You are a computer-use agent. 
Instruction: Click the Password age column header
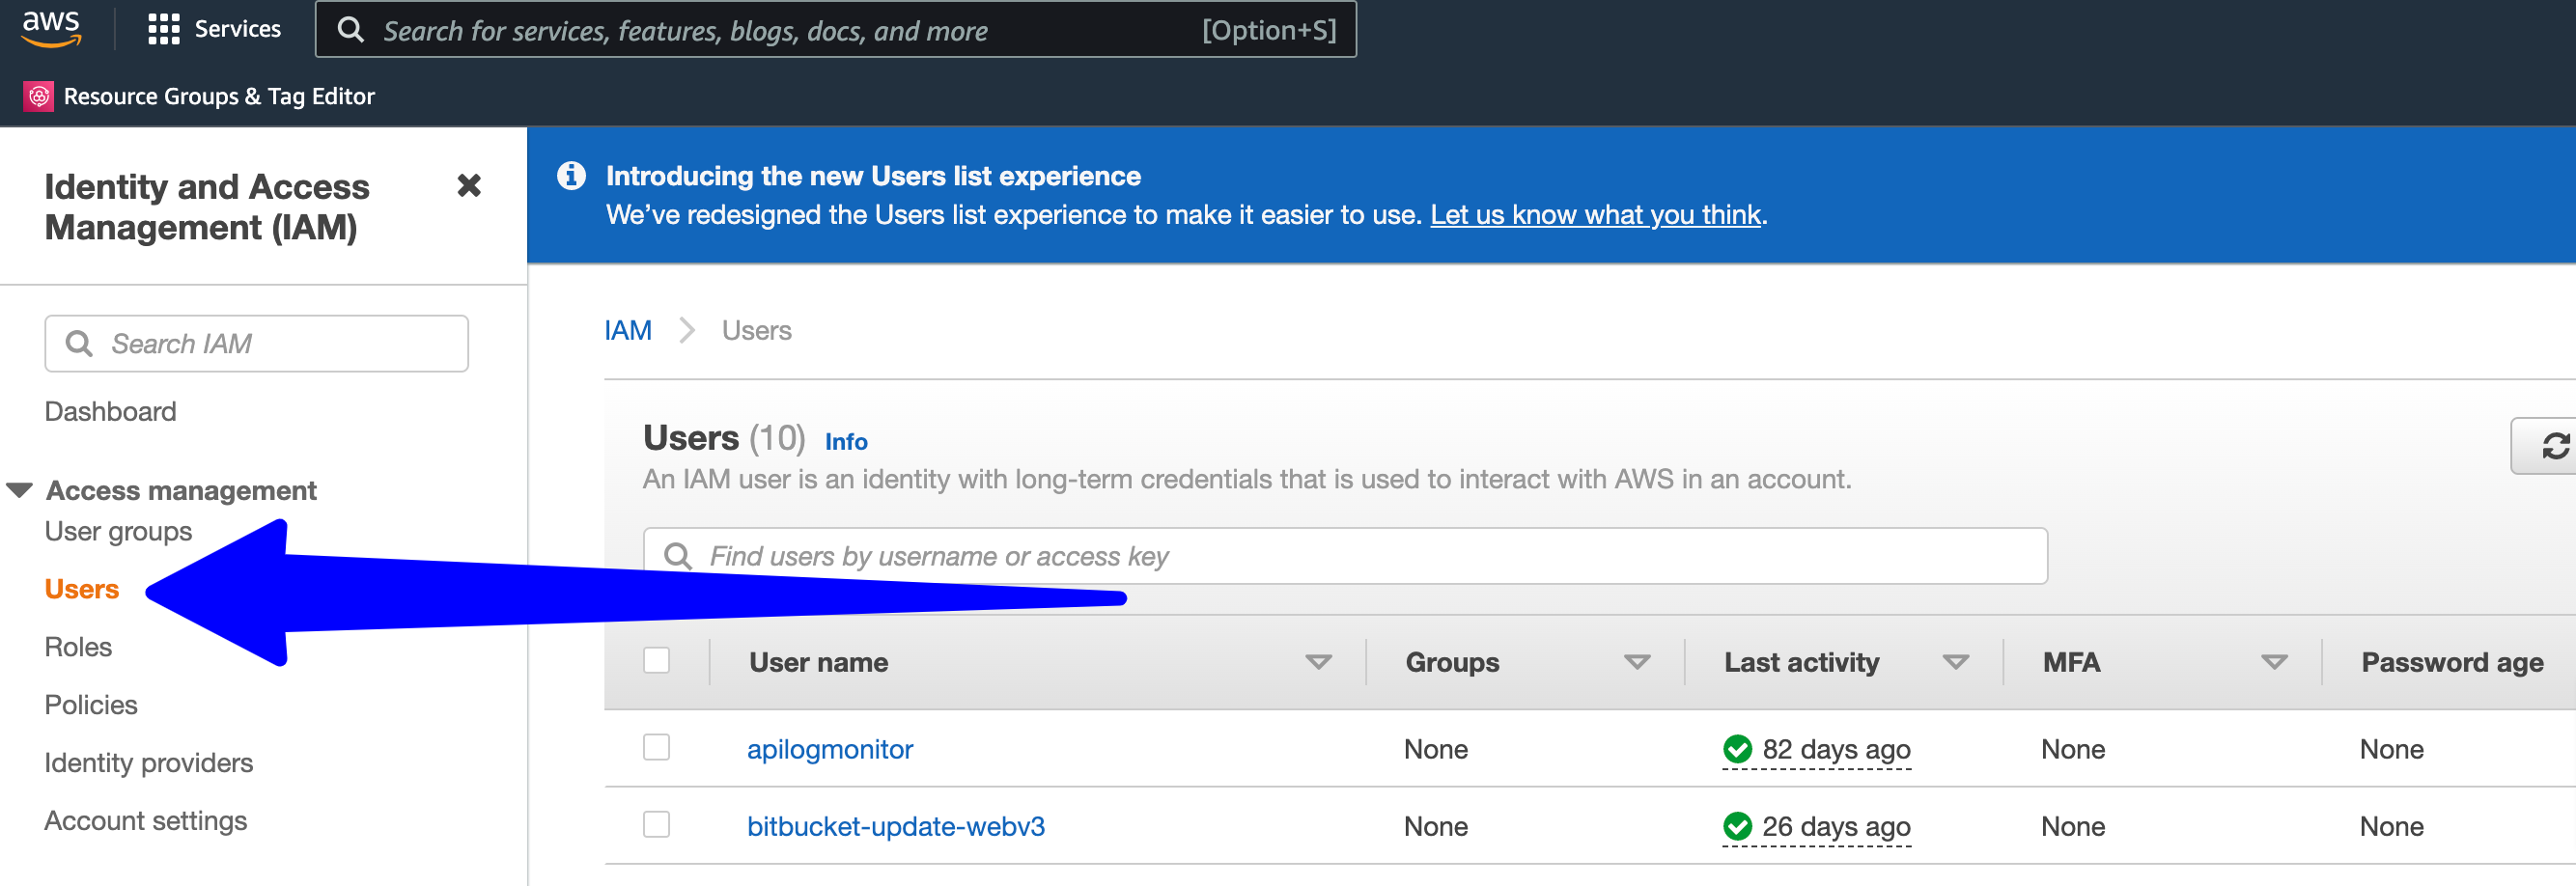pyautogui.click(x=2452, y=662)
